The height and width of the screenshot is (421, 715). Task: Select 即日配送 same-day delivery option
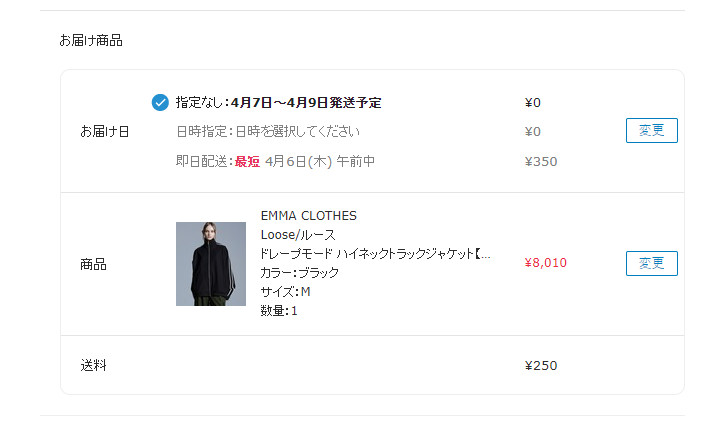275,161
